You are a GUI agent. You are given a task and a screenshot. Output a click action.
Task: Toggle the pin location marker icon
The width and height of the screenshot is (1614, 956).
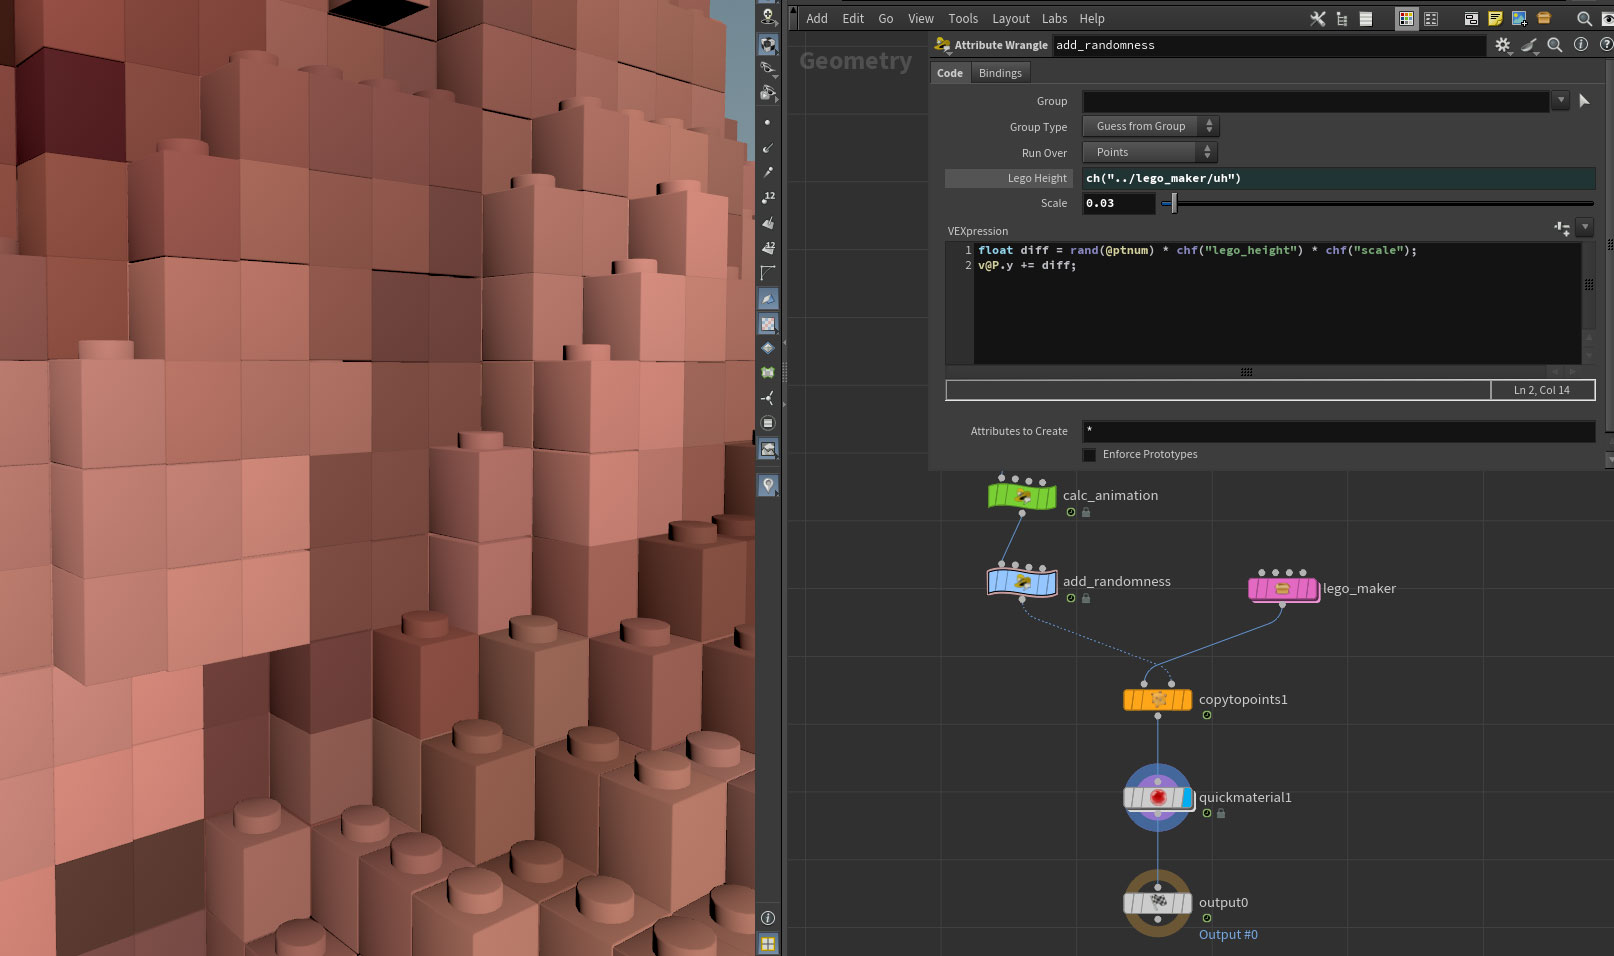[x=768, y=485]
